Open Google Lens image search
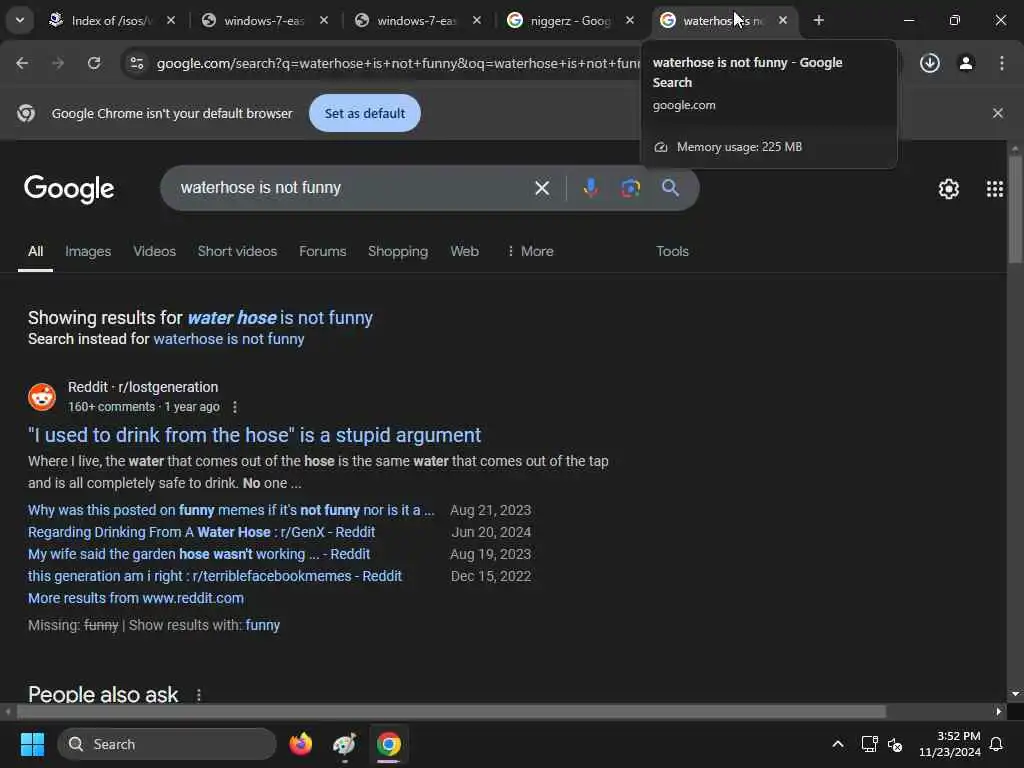This screenshot has height=768, width=1024. pyautogui.click(x=630, y=188)
